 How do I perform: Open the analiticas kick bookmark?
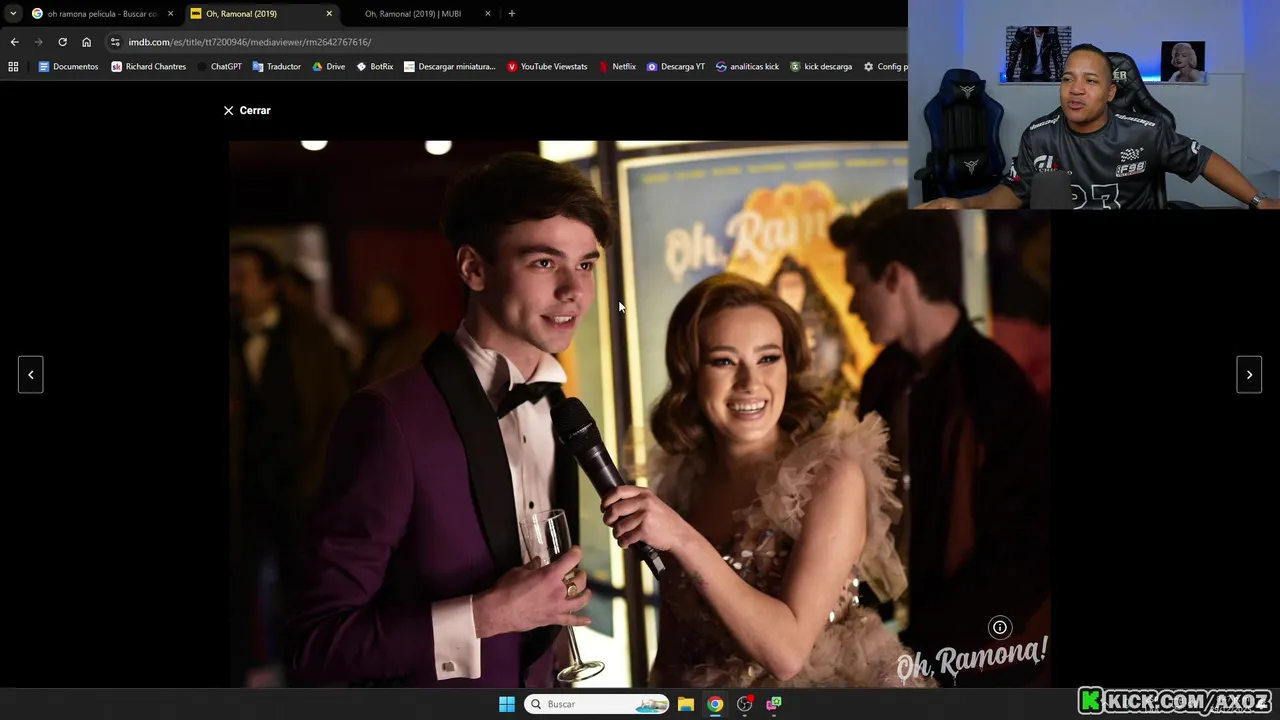(x=747, y=67)
